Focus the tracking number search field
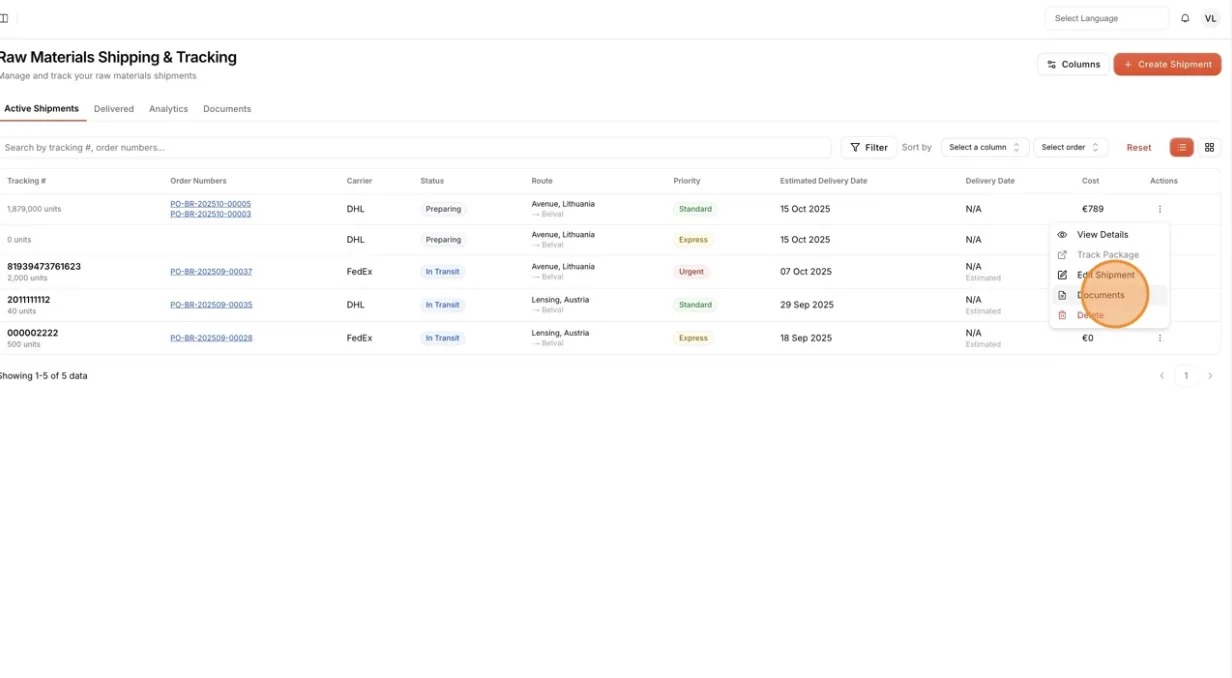Image resolution: width=1232 pixels, height=678 pixels. pos(415,147)
